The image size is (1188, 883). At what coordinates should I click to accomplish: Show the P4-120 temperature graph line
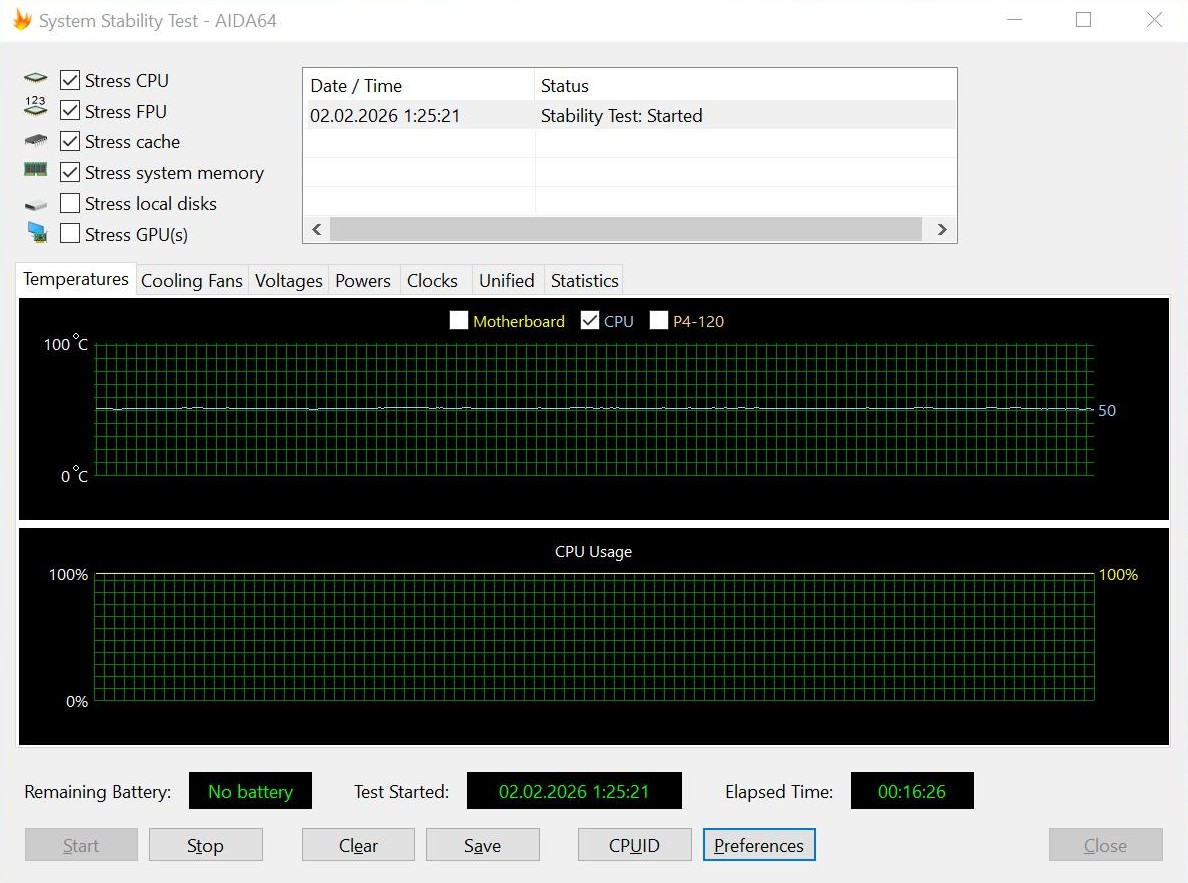(x=658, y=320)
